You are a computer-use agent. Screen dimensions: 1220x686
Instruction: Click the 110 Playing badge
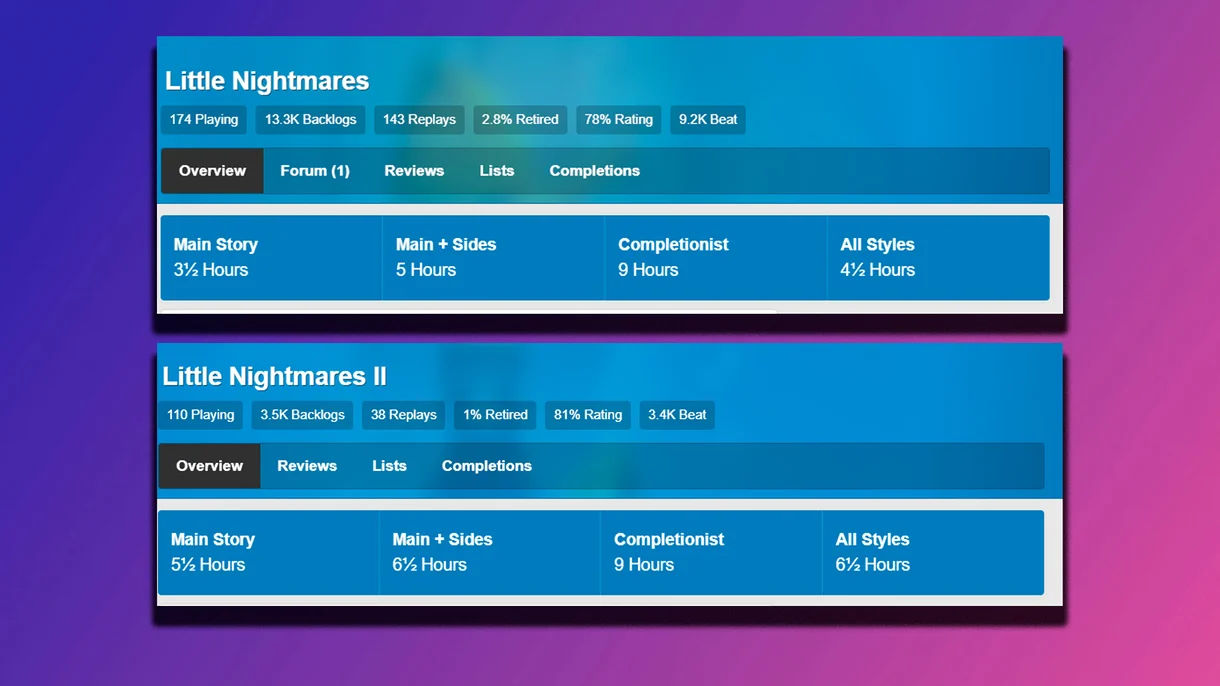[x=200, y=415]
